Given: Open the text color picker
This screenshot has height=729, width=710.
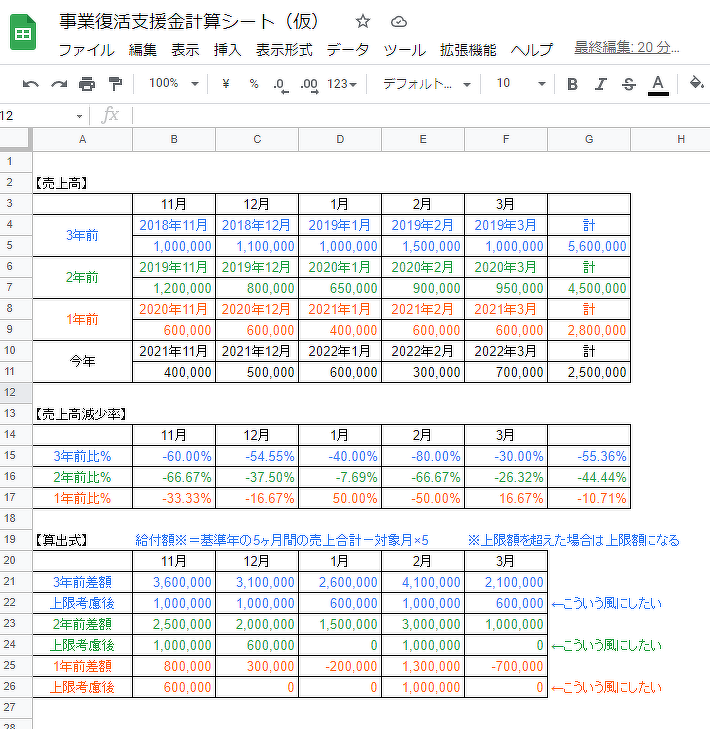Looking at the screenshot, I should pos(658,84).
